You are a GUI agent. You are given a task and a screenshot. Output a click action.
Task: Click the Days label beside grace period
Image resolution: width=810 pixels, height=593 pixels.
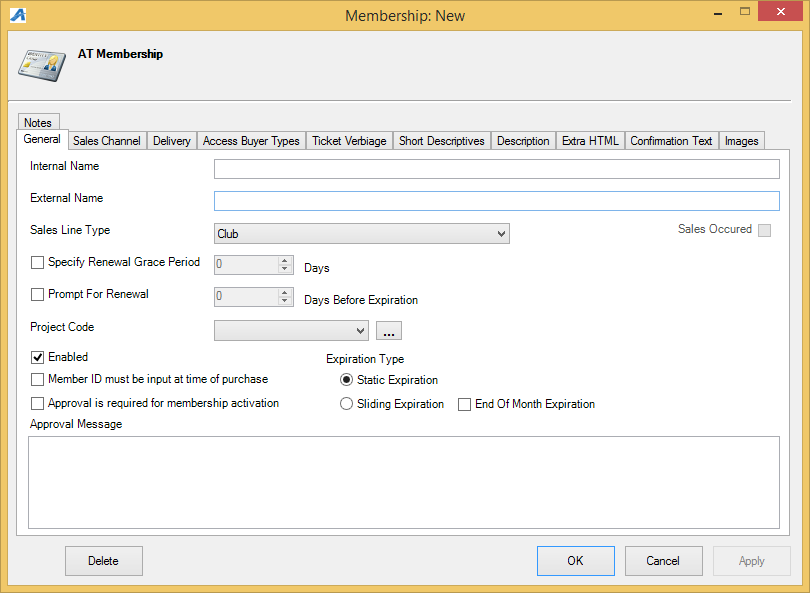point(317,268)
